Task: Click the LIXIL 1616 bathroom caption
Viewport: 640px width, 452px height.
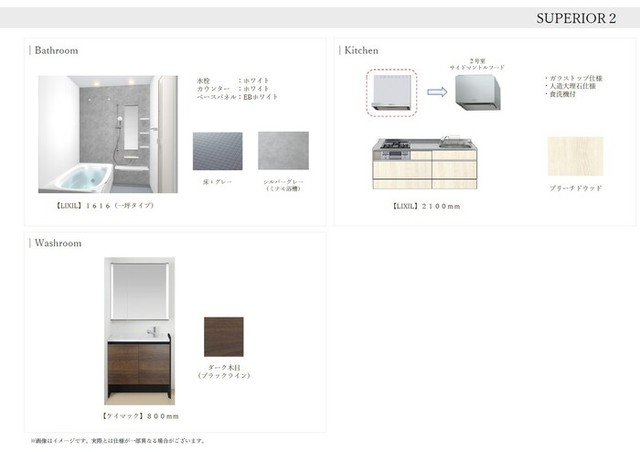Action: coord(104,205)
